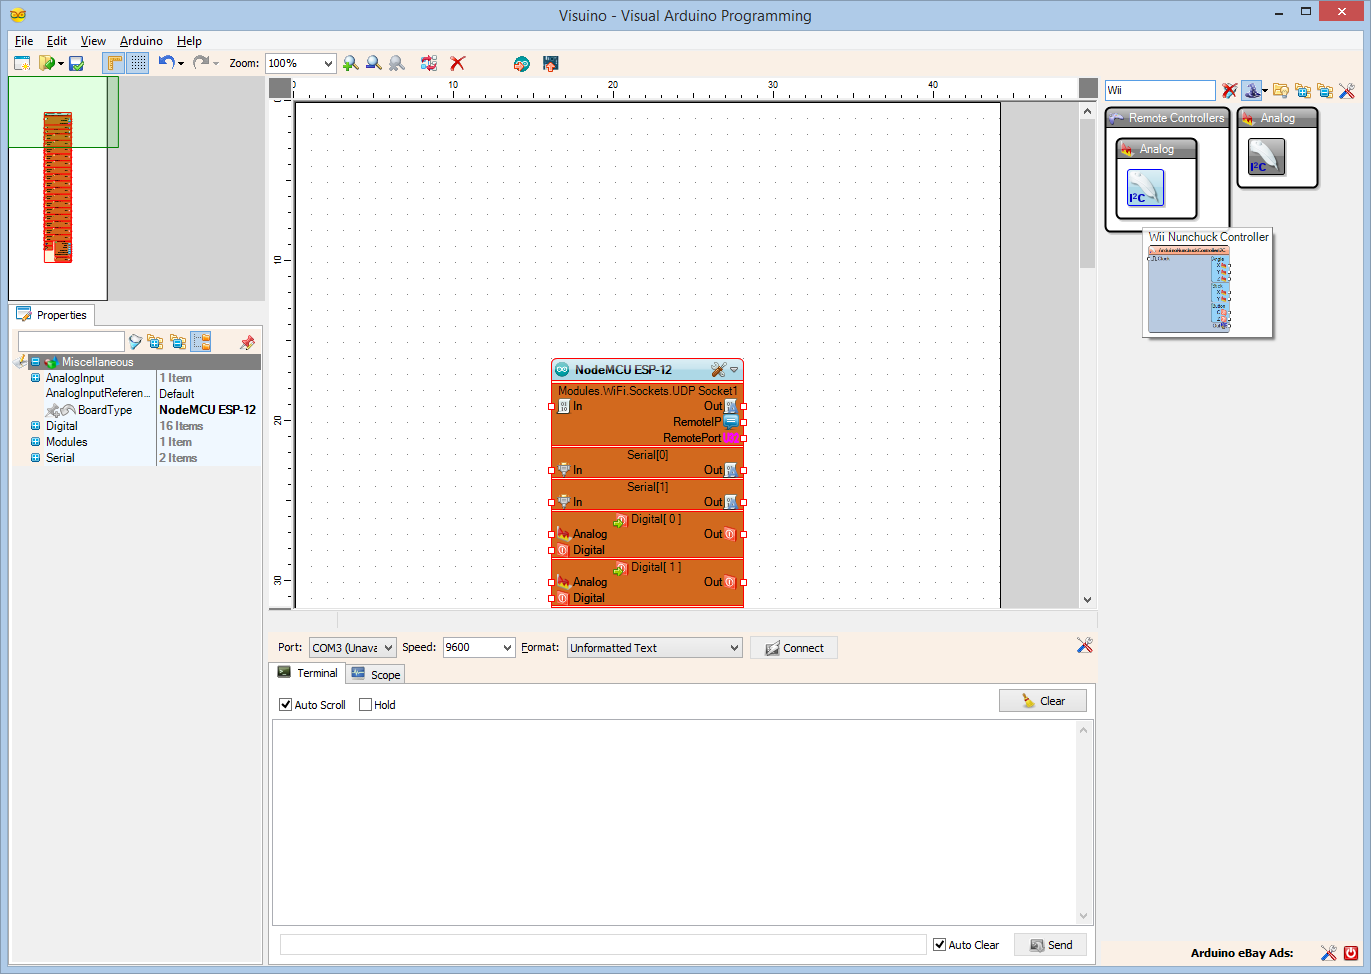The width and height of the screenshot is (1371, 974).
Task: Click the red X delete toolbar icon
Action: (458, 63)
